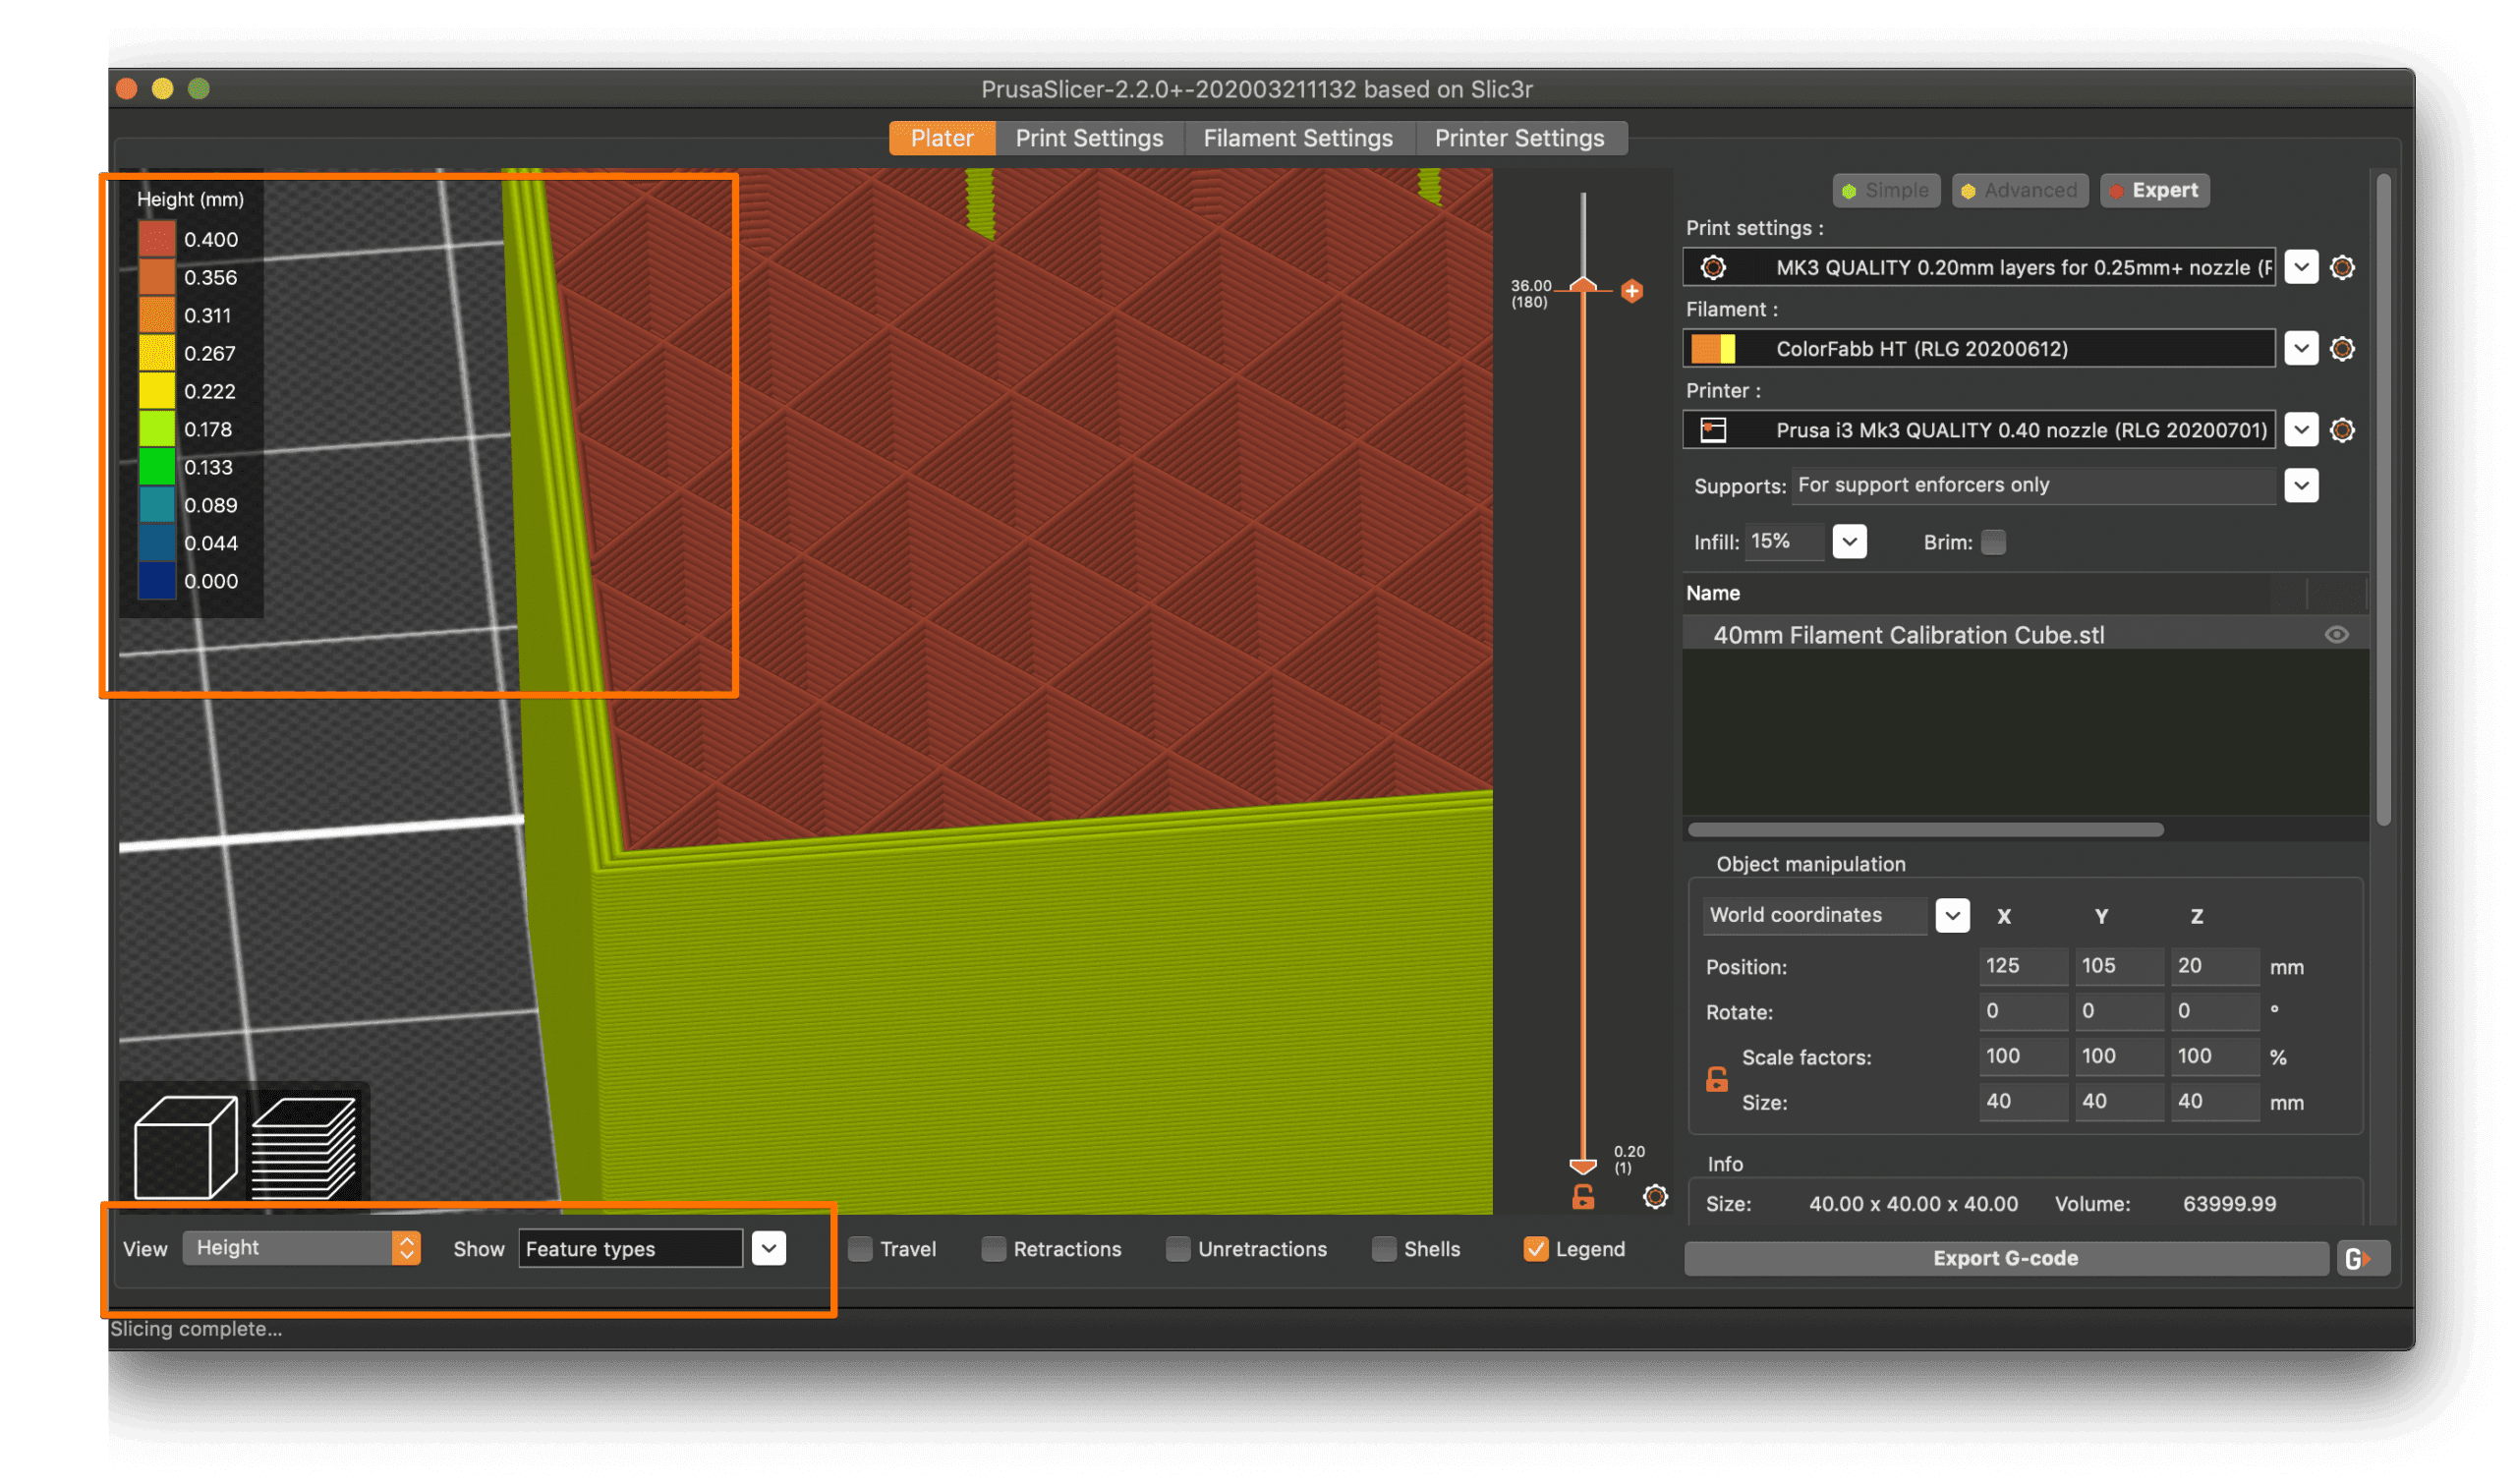Click the add color change plus icon
Image resolution: width=2516 pixels, height=1484 pixels.
(x=1632, y=291)
